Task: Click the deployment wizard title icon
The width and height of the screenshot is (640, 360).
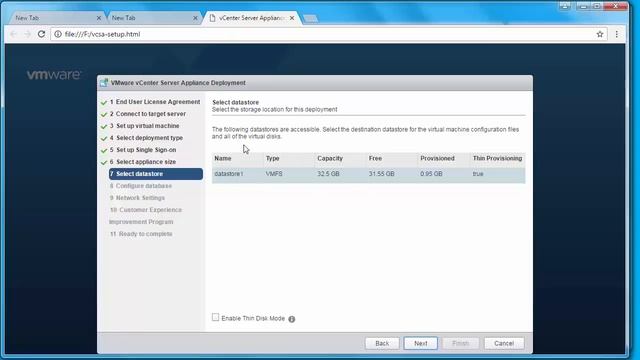Action: click(x=104, y=82)
